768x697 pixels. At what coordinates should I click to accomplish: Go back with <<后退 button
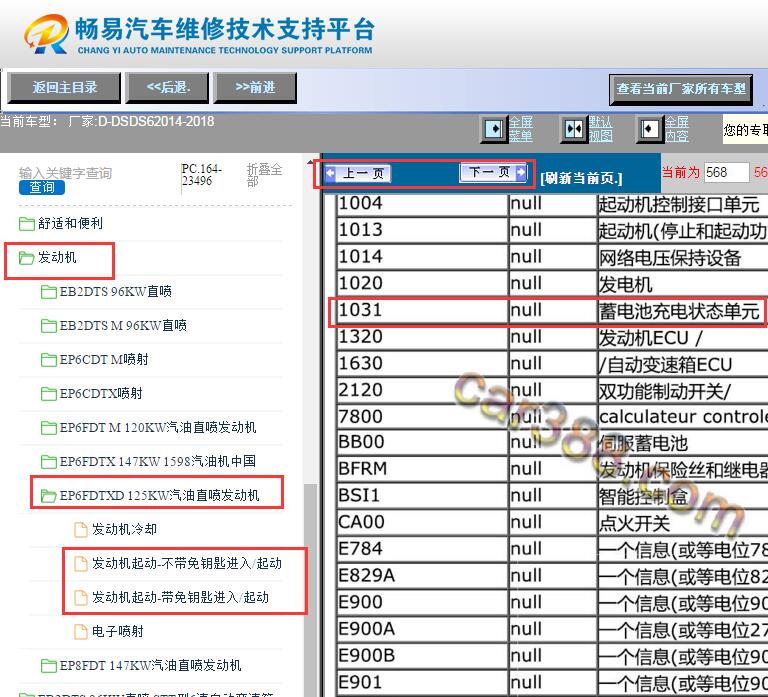pos(168,88)
